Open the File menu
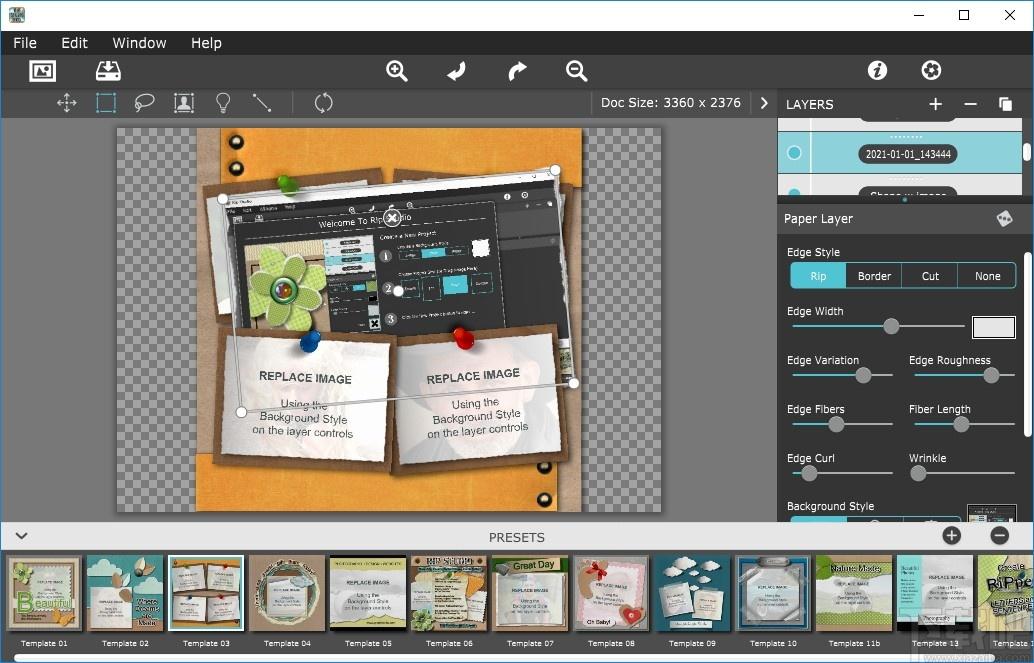Image resolution: width=1034 pixels, height=663 pixels. (x=25, y=43)
